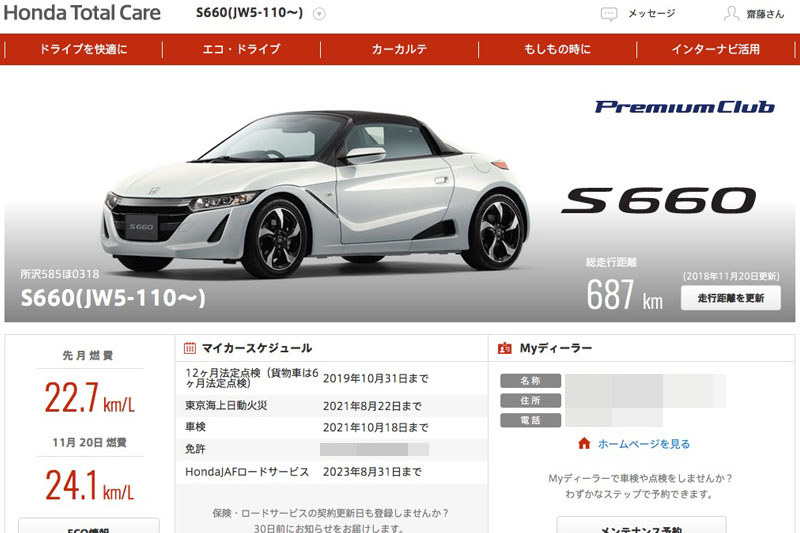This screenshot has height=533, width=800.
Task: Click the 東京海上日動火災 schedule row
Action: pos(332,406)
